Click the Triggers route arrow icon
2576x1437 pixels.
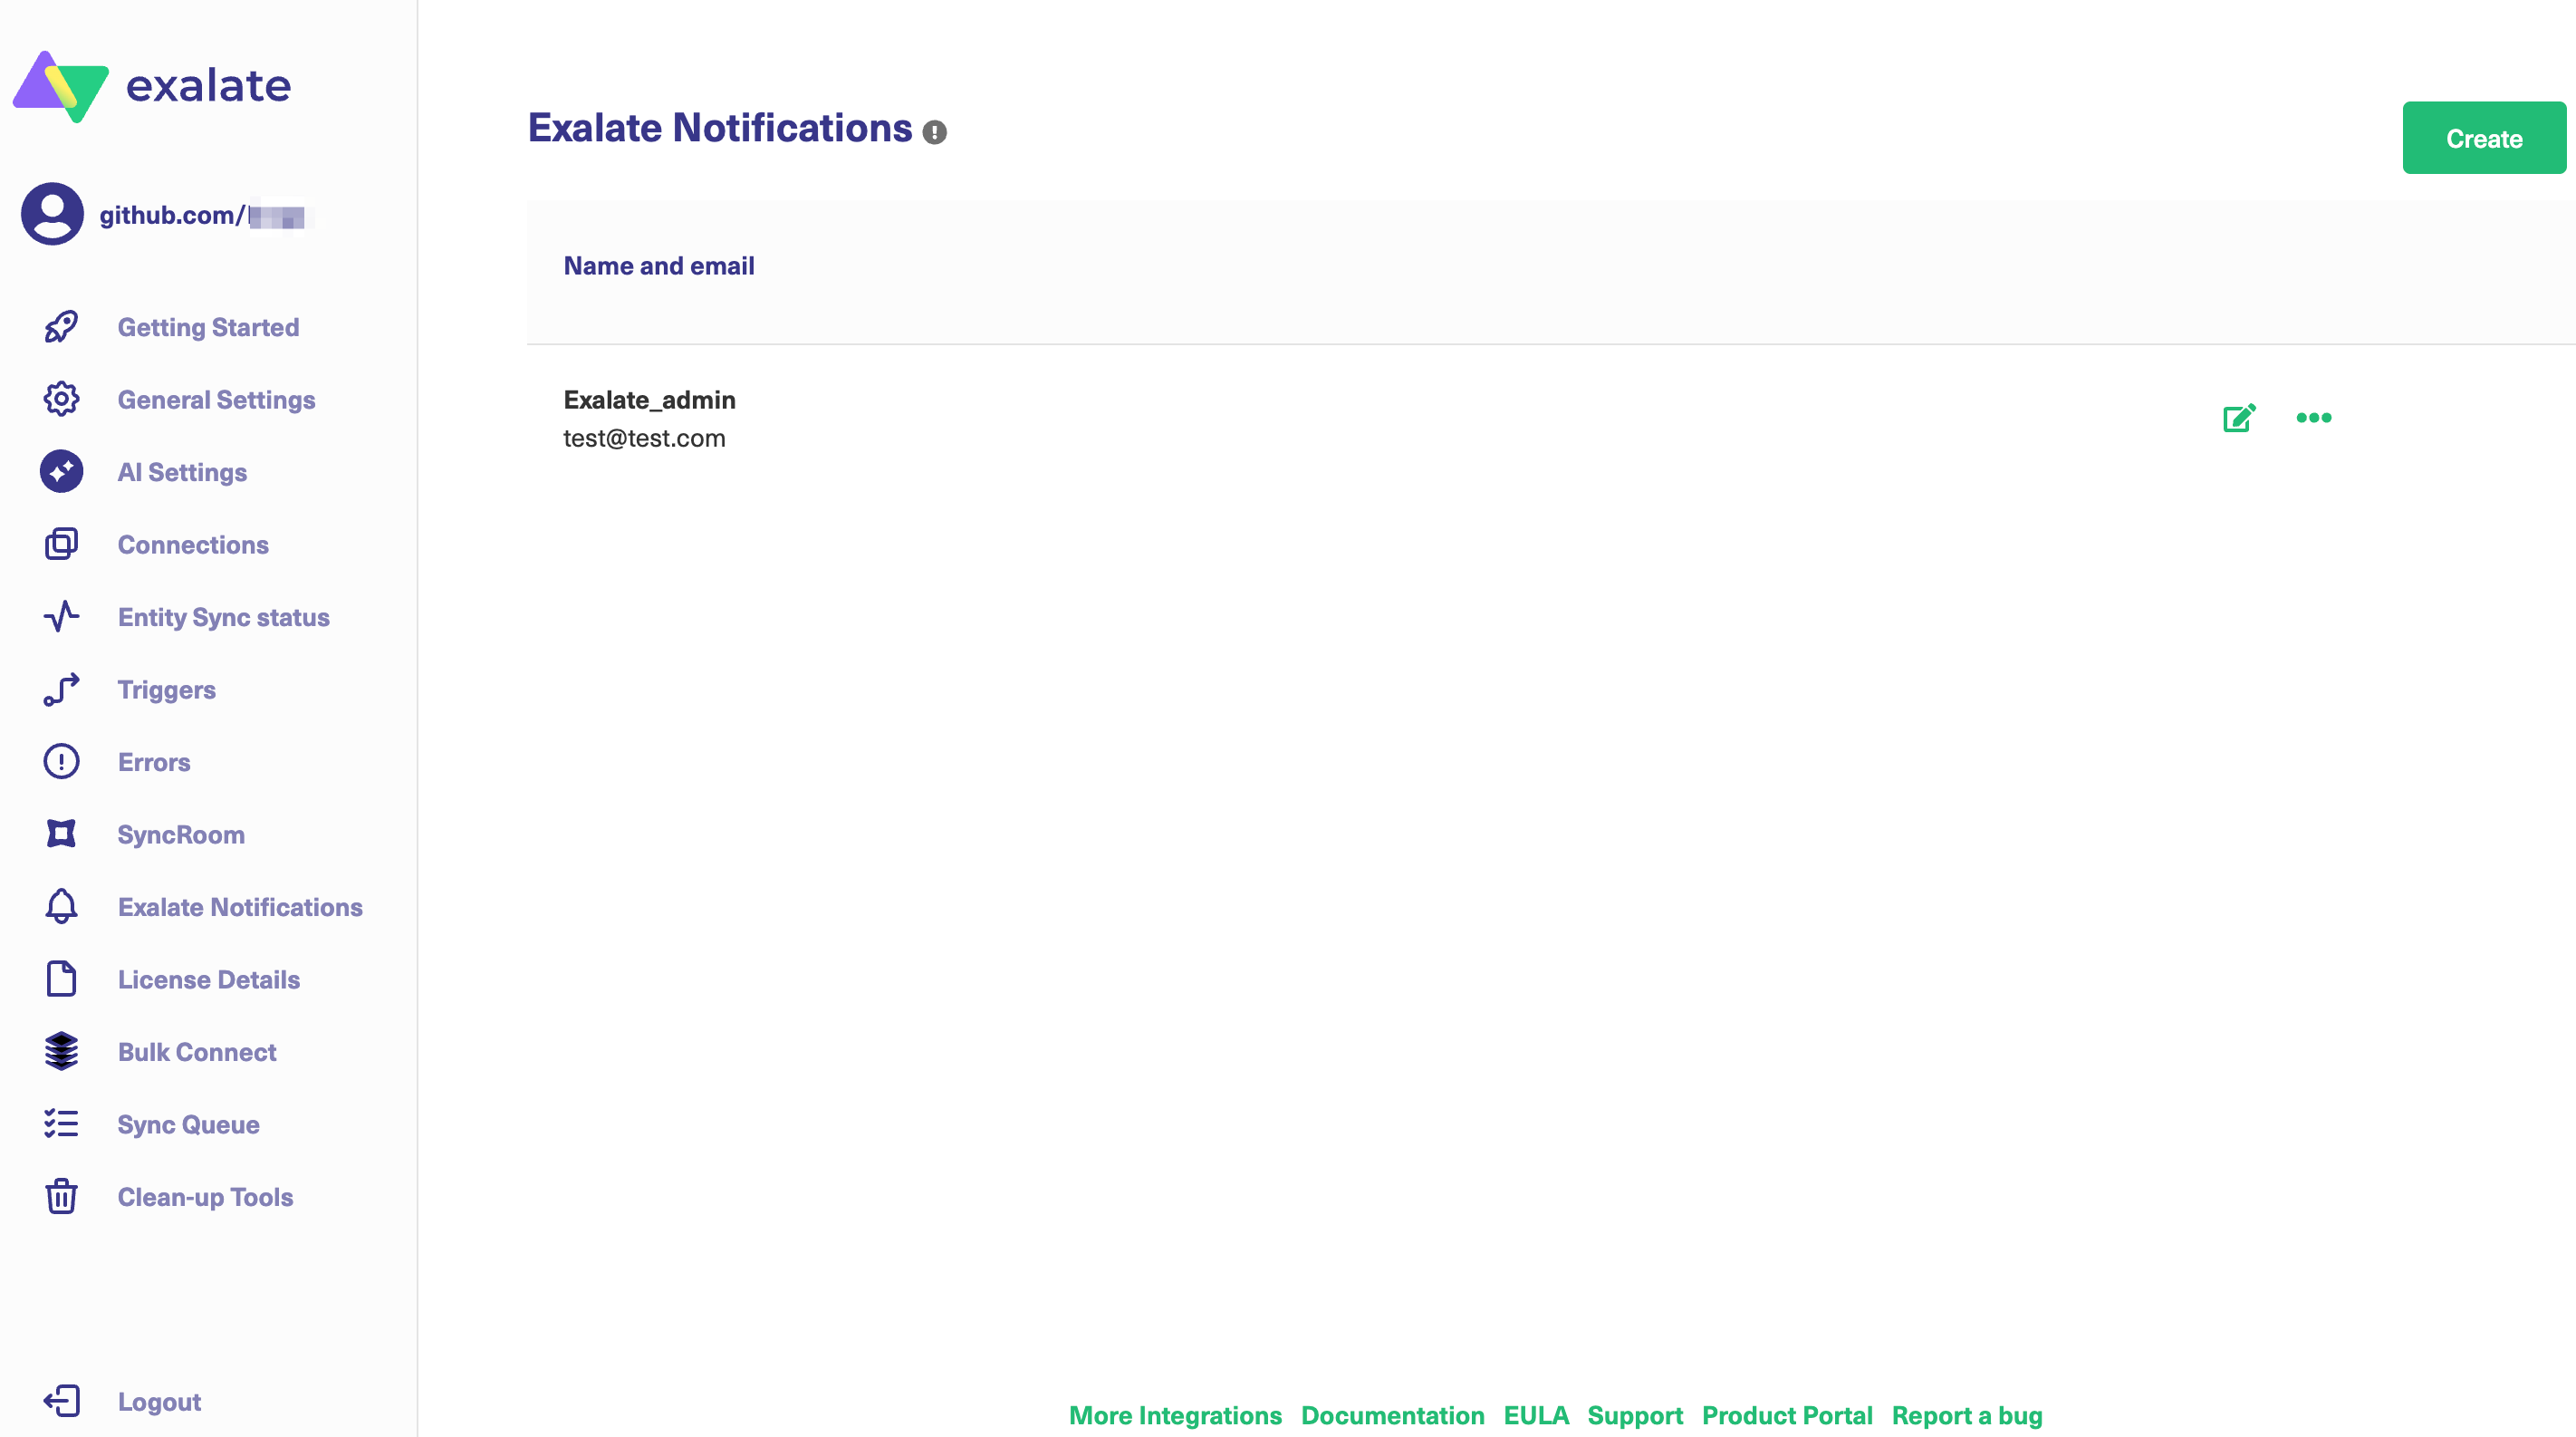pos(61,690)
